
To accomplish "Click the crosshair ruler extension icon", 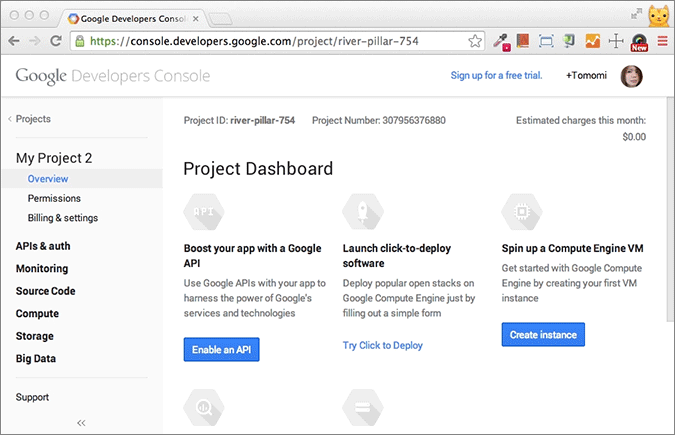I will 615,42.
